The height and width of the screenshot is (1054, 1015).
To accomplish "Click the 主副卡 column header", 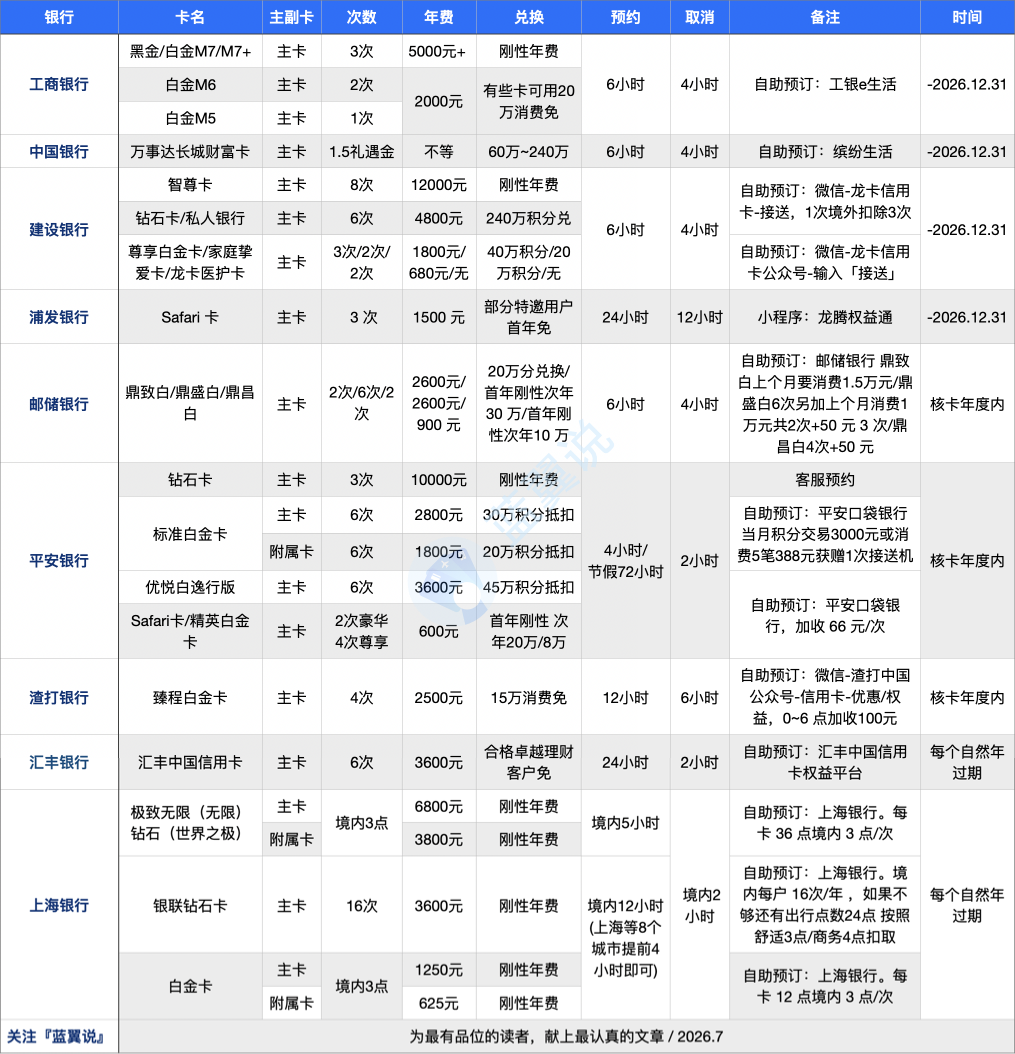I will point(292,17).
